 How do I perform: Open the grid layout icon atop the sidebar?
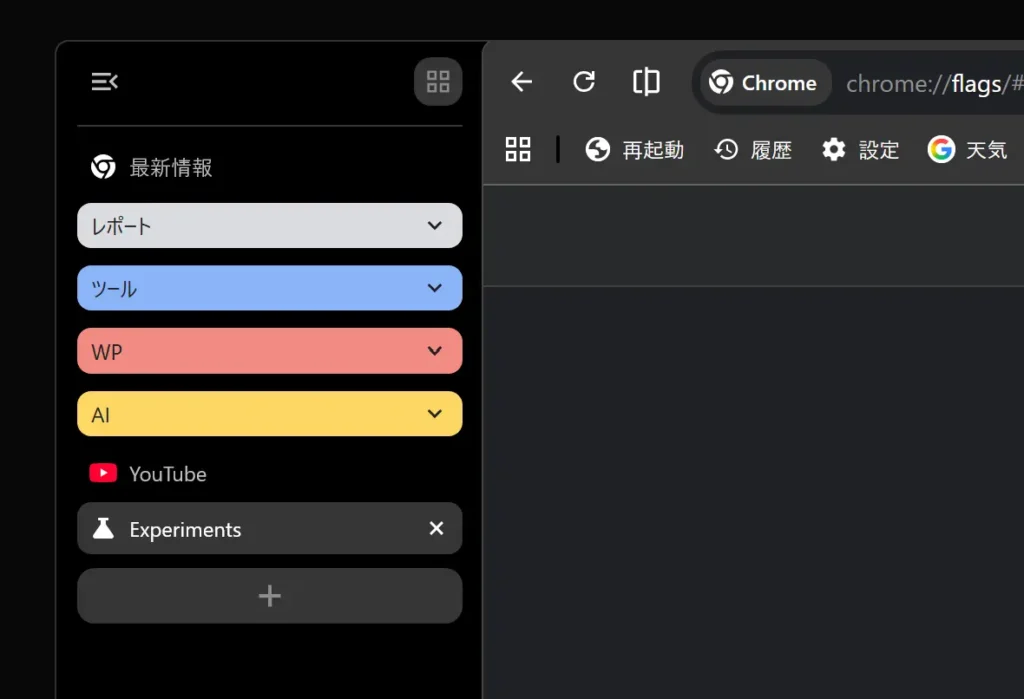(437, 81)
